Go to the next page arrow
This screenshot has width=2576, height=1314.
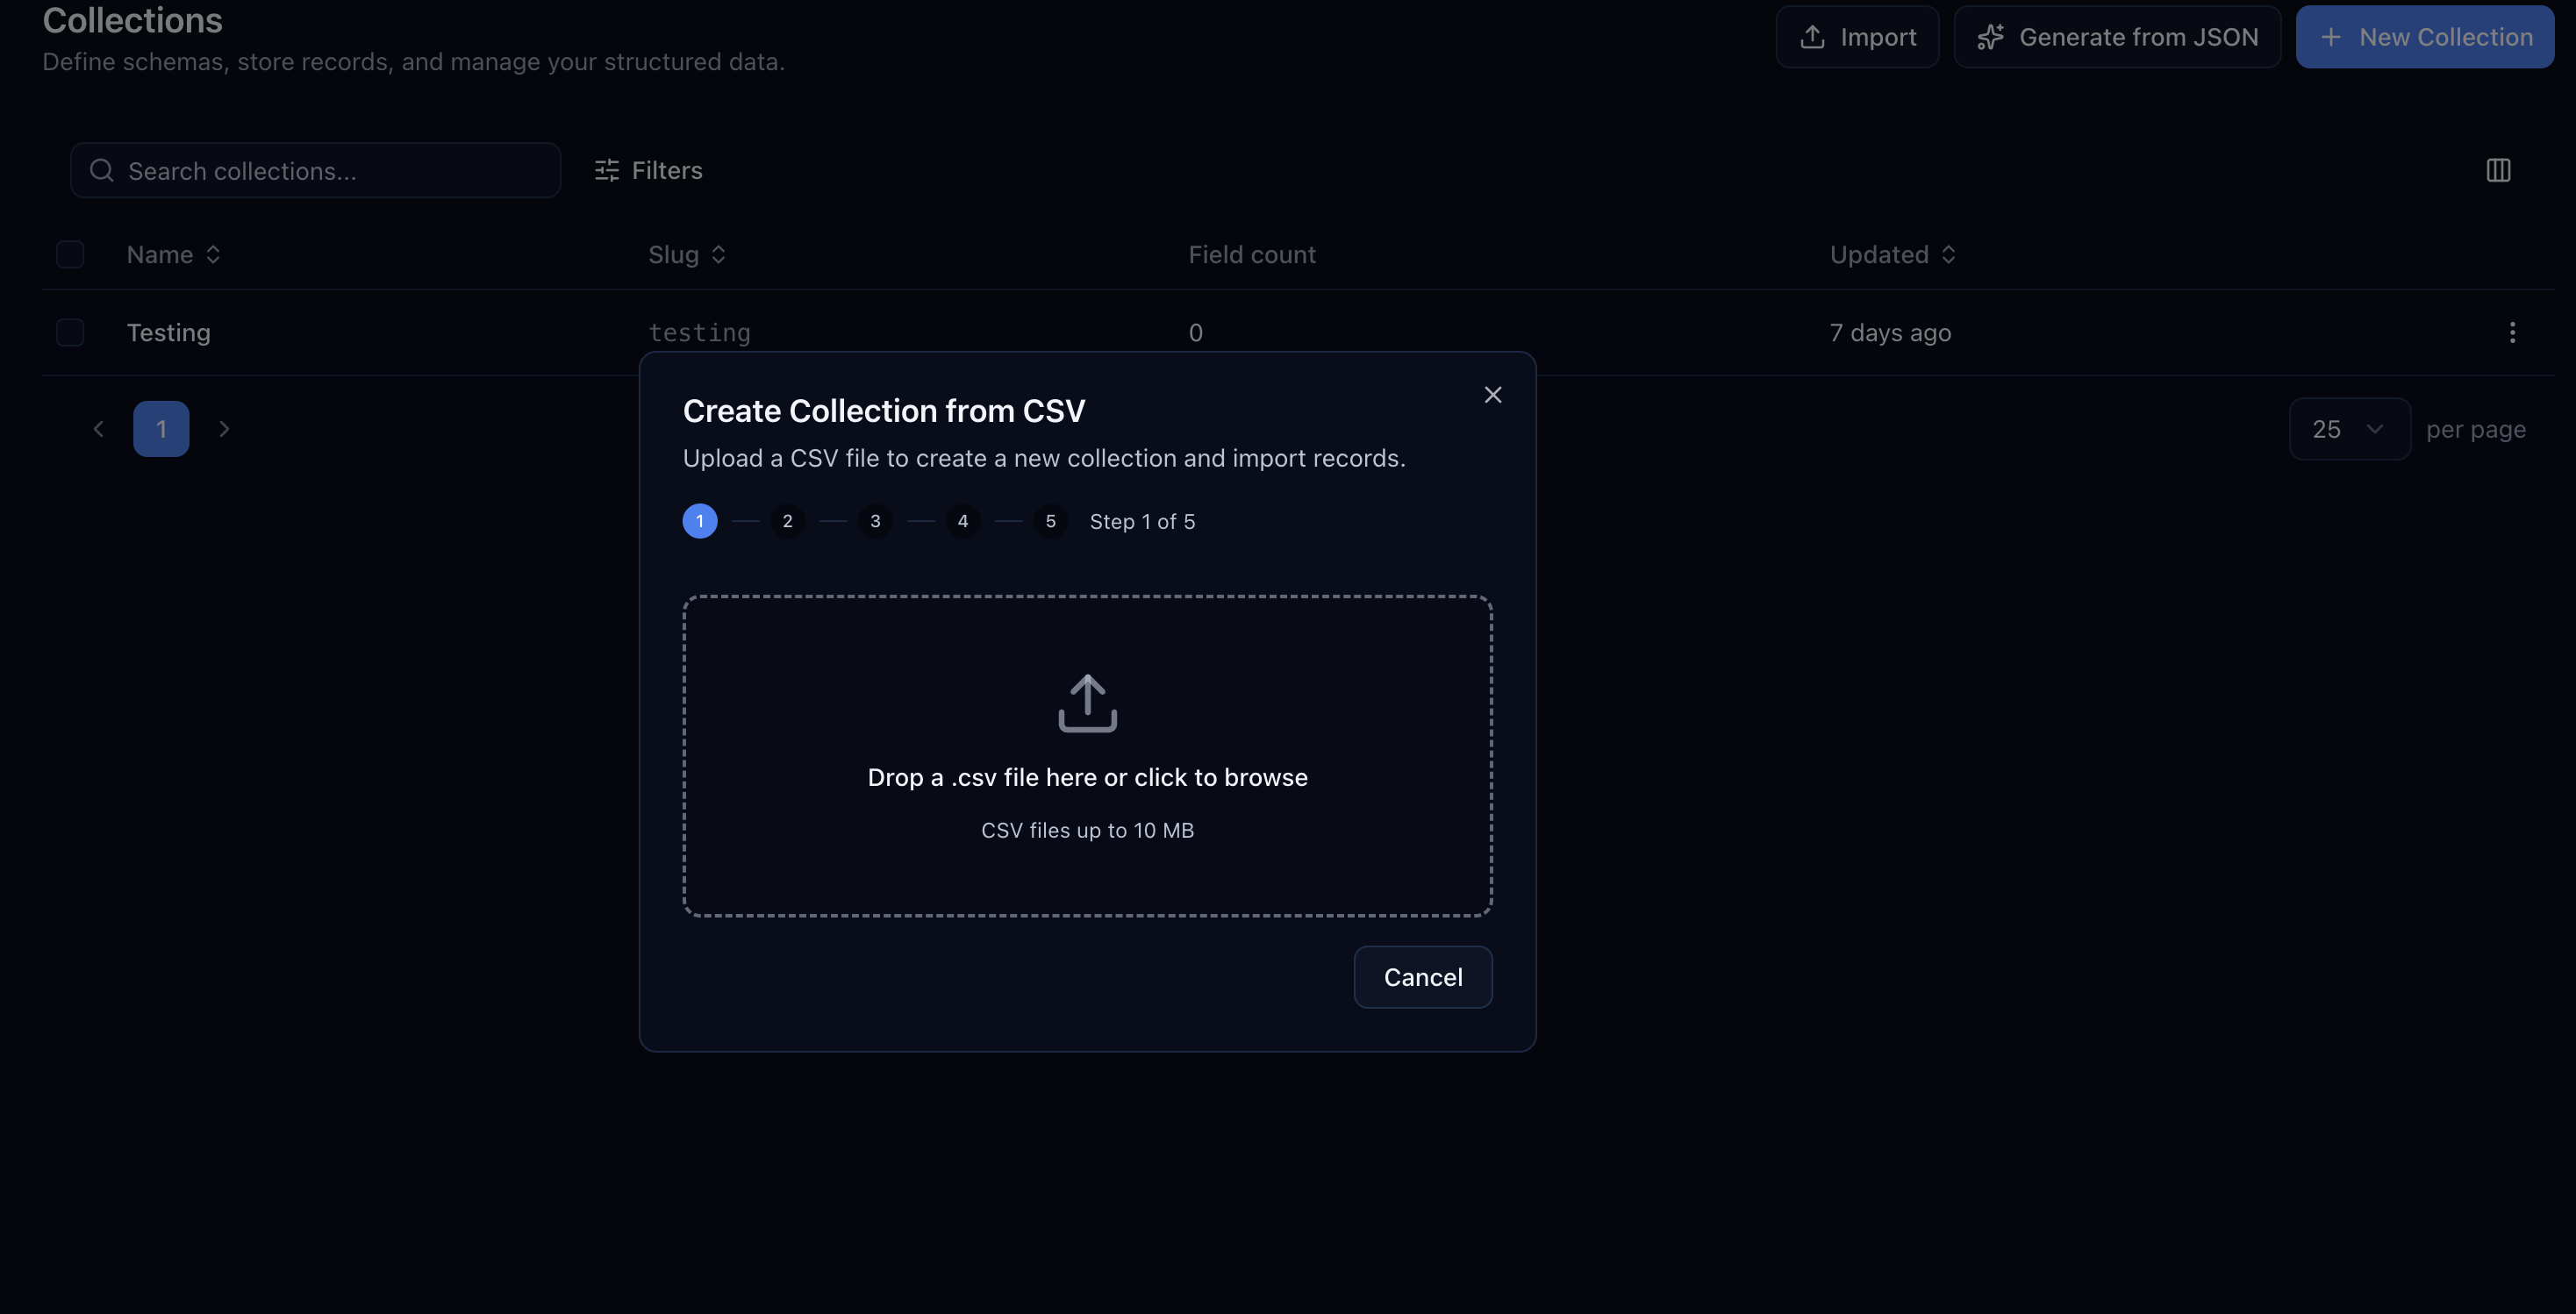224,429
